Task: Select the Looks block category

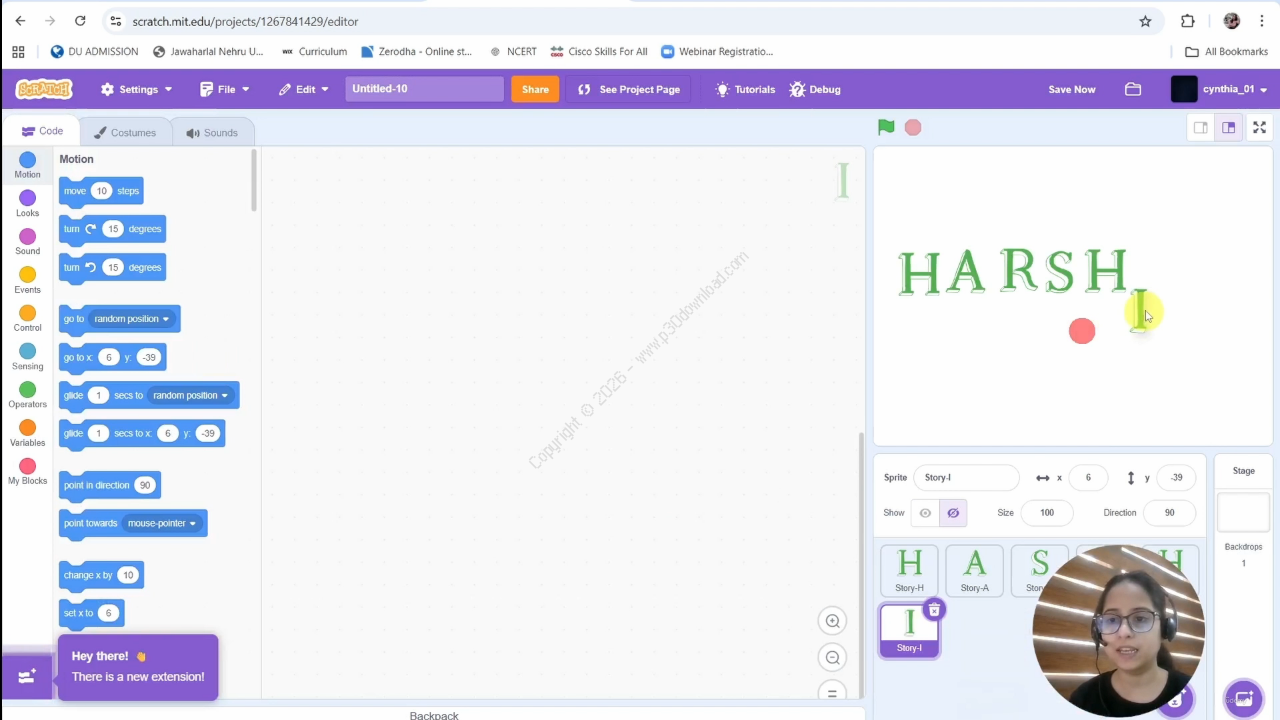Action: (x=27, y=203)
